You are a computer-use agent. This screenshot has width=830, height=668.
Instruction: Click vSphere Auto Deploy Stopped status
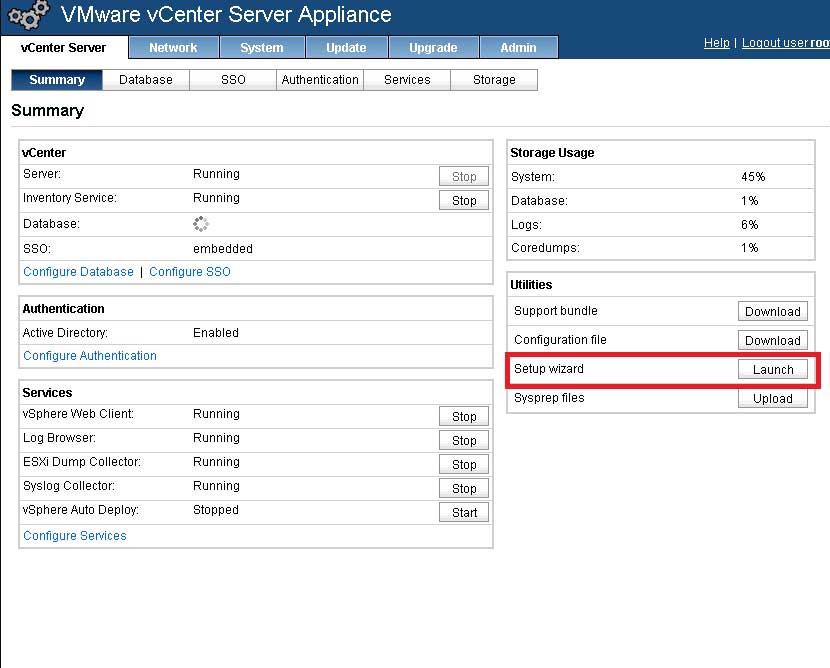(x=215, y=510)
